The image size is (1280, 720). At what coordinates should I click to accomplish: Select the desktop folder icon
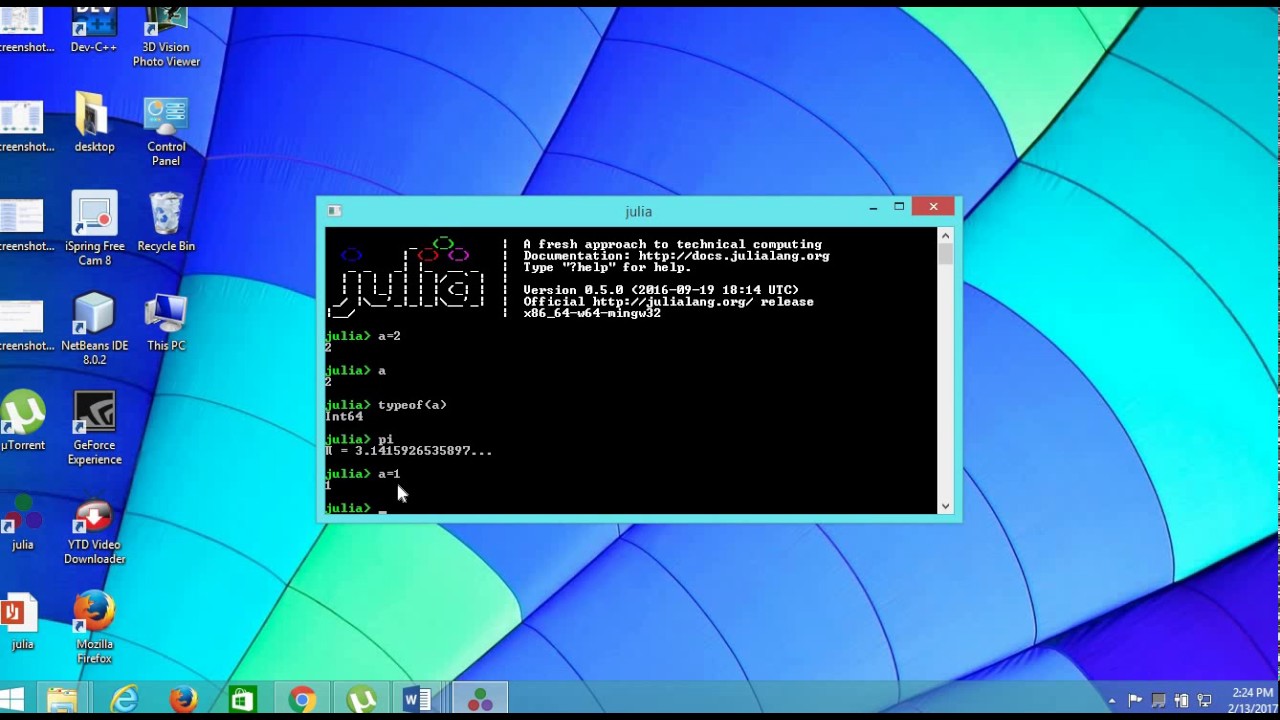pos(94,123)
